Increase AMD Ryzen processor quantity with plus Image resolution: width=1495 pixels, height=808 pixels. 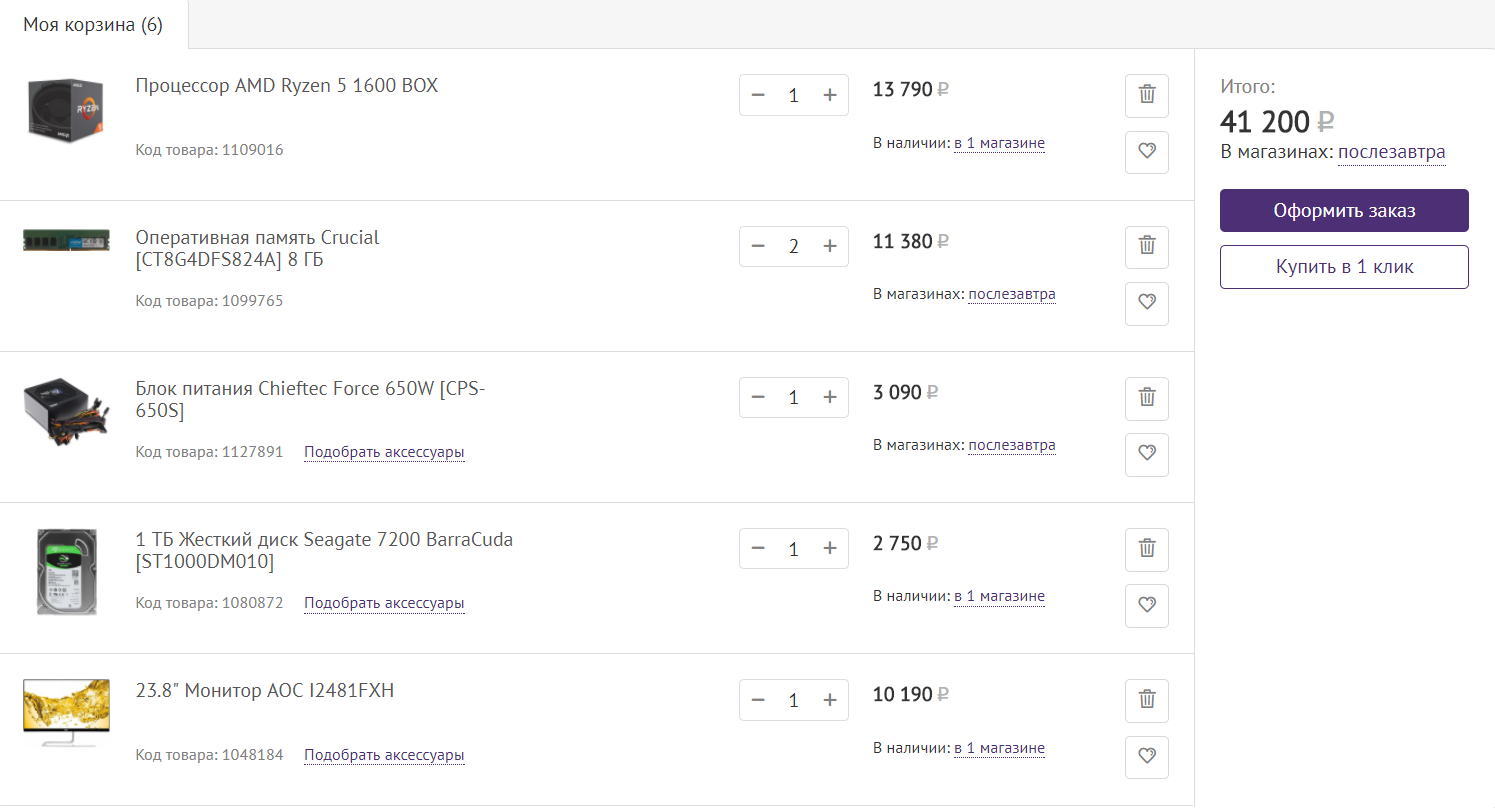pos(829,95)
